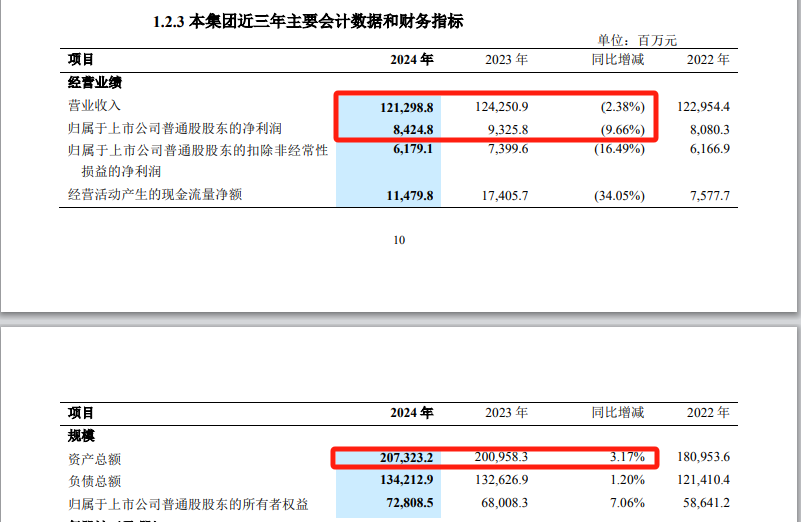Click the 11,479.8 operating cash flow

[x=410, y=196]
